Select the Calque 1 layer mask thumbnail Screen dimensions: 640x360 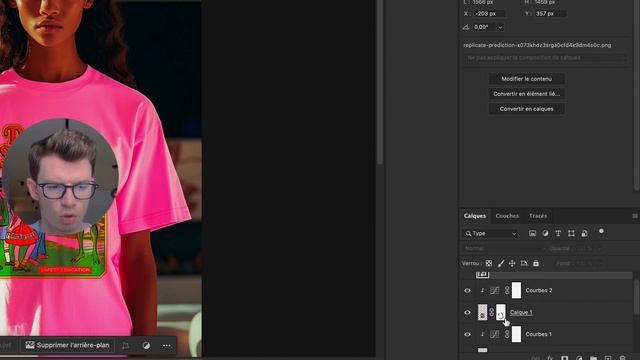pos(501,312)
